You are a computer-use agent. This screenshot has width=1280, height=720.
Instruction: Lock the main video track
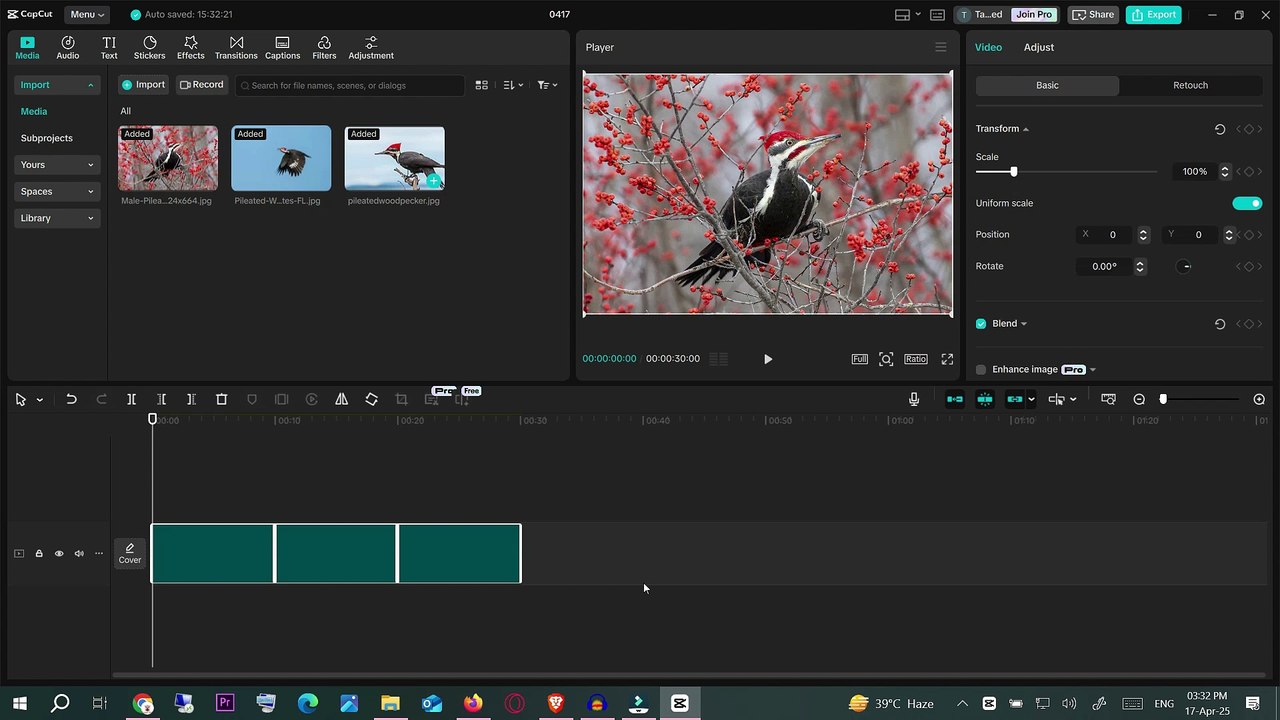pyautogui.click(x=39, y=554)
